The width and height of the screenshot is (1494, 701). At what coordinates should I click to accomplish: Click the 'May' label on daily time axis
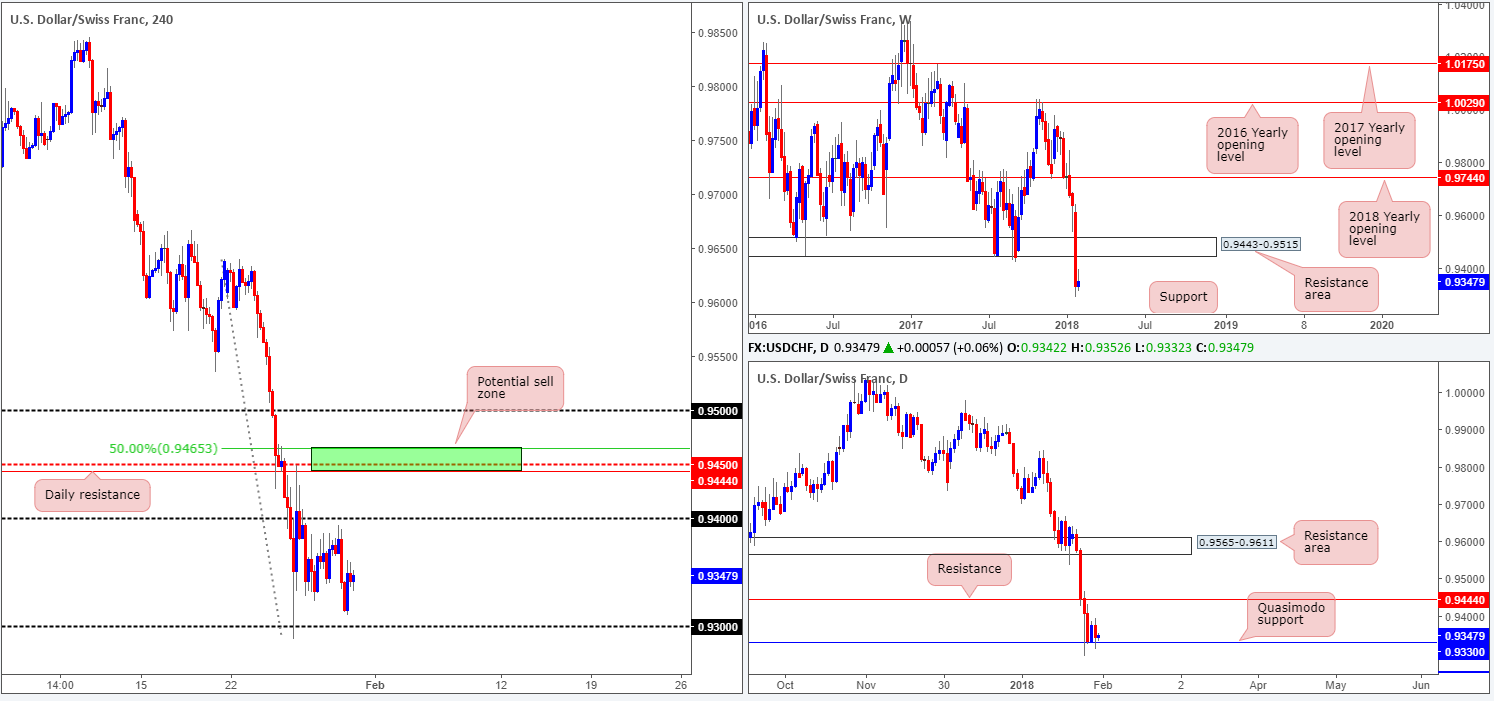1336,685
